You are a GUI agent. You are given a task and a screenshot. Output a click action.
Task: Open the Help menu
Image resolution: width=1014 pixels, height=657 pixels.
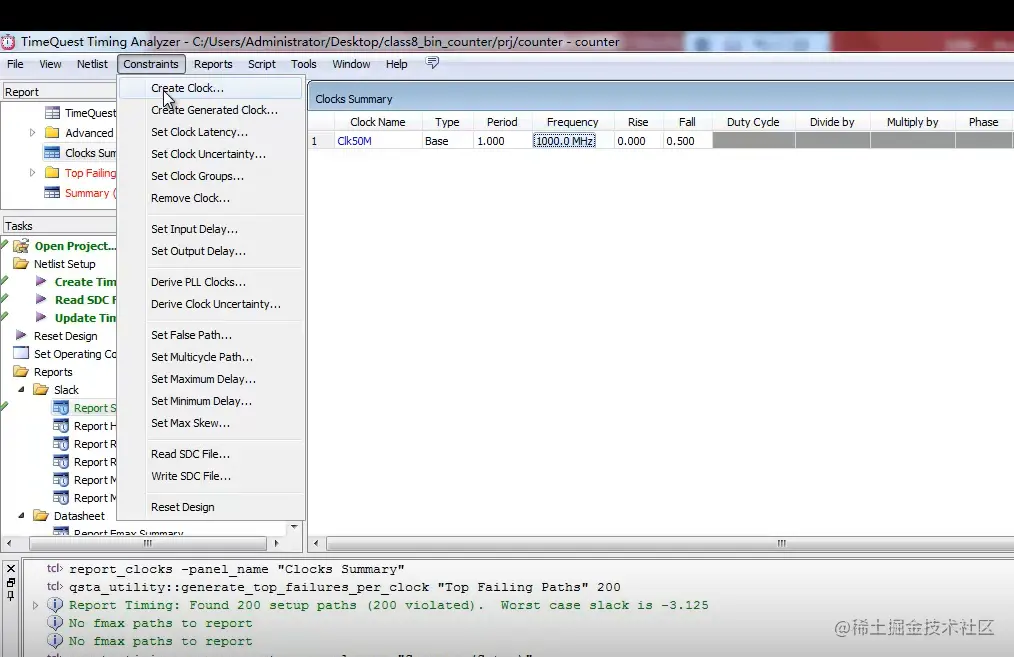(396, 64)
